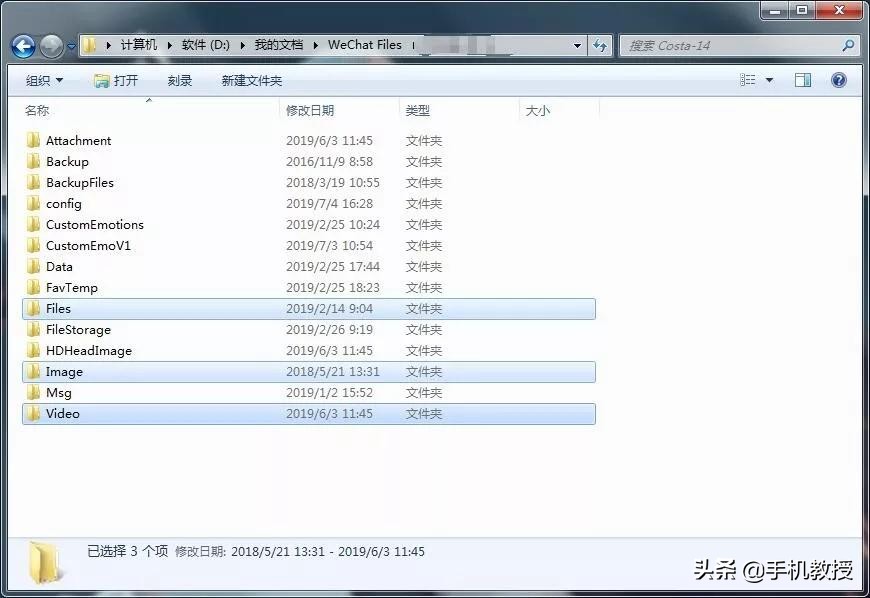Open the 组织 dropdown menu
This screenshot has height=598, width=870.
[44, 80]
